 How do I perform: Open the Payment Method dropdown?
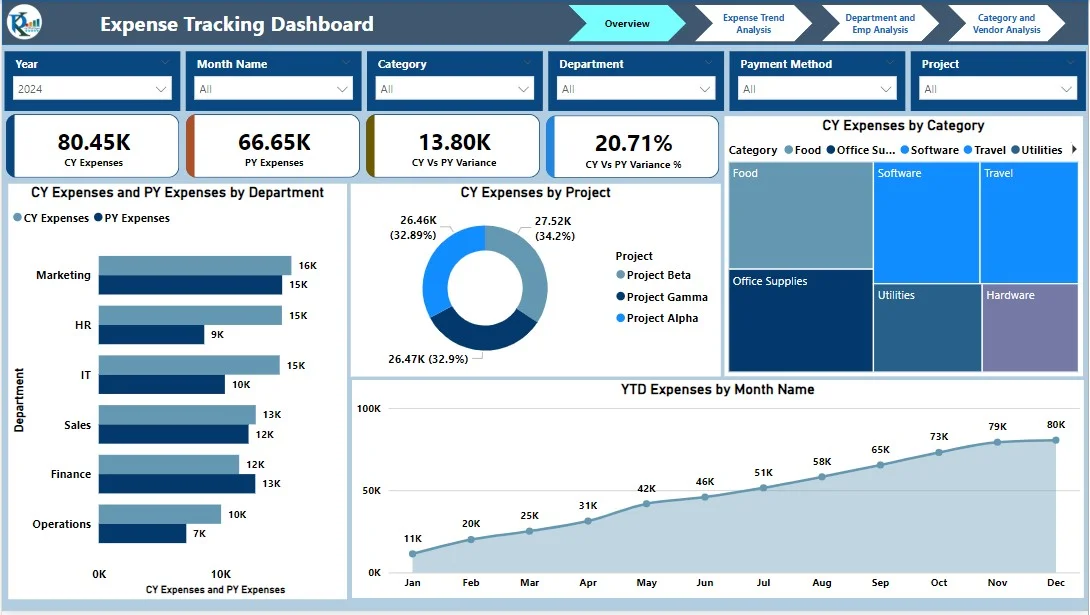point(817,89)
